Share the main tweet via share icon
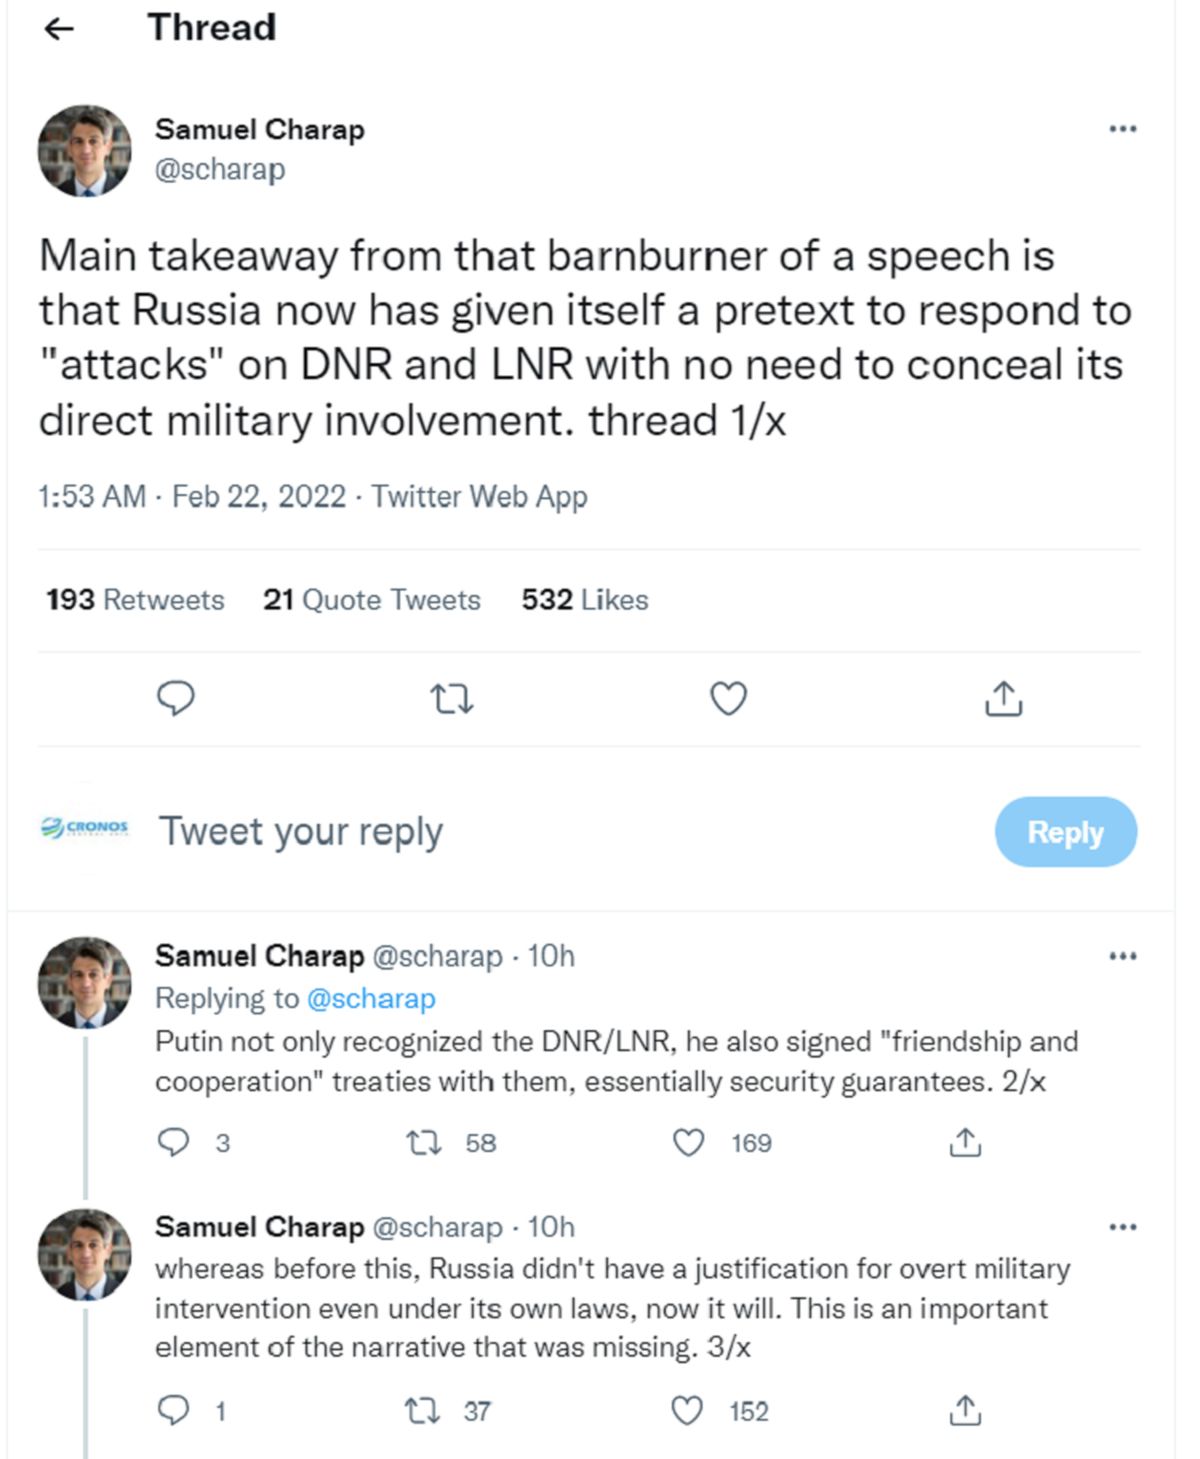 coord(1004,698)
